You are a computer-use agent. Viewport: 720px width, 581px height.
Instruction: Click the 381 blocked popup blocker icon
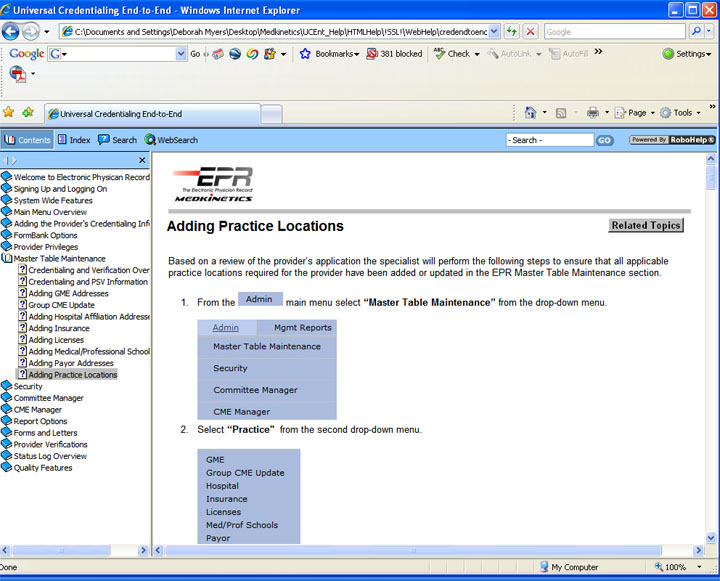coord(371,54)
